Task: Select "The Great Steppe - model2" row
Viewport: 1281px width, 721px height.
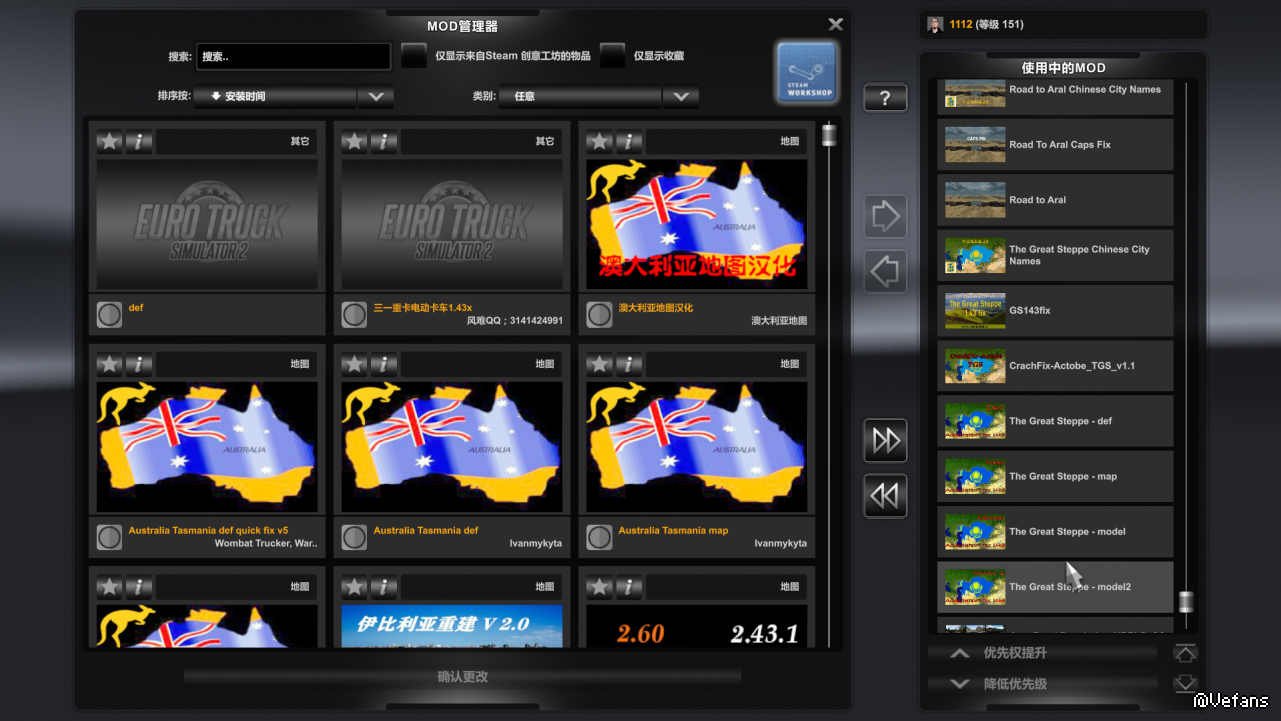Action: coord(1055,587)
